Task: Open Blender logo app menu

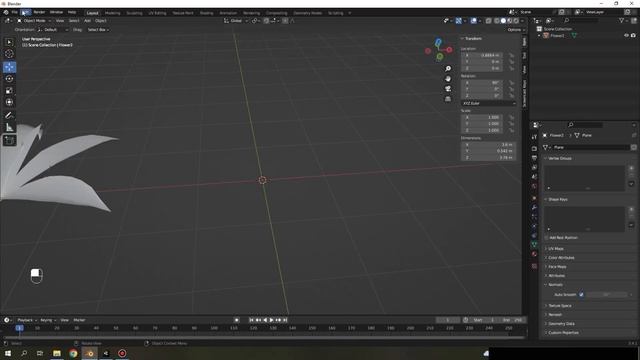Action: pyautogui.click(x=6, y=12)
